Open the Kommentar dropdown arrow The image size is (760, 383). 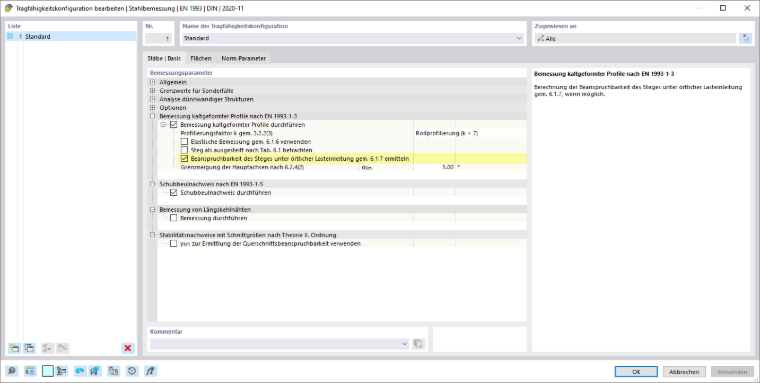[x=405, y=344]
